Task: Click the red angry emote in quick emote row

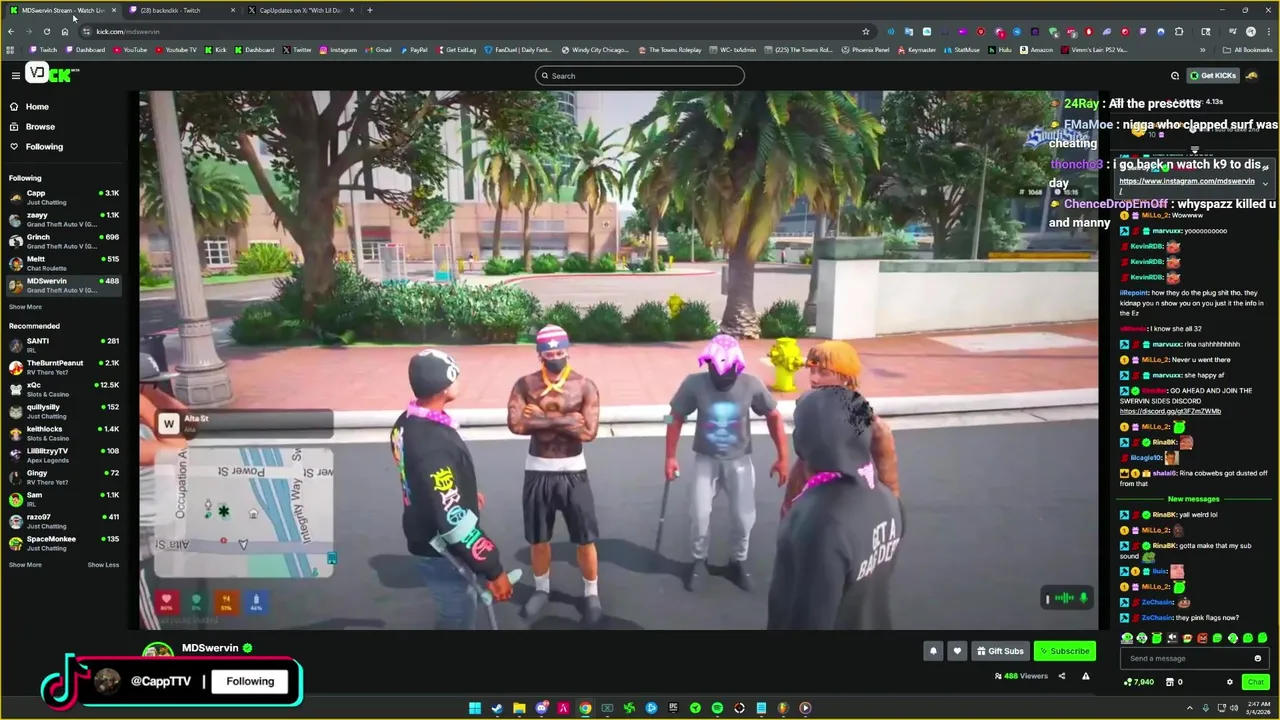Action: pyautogui.click(x=1202, y=638)
